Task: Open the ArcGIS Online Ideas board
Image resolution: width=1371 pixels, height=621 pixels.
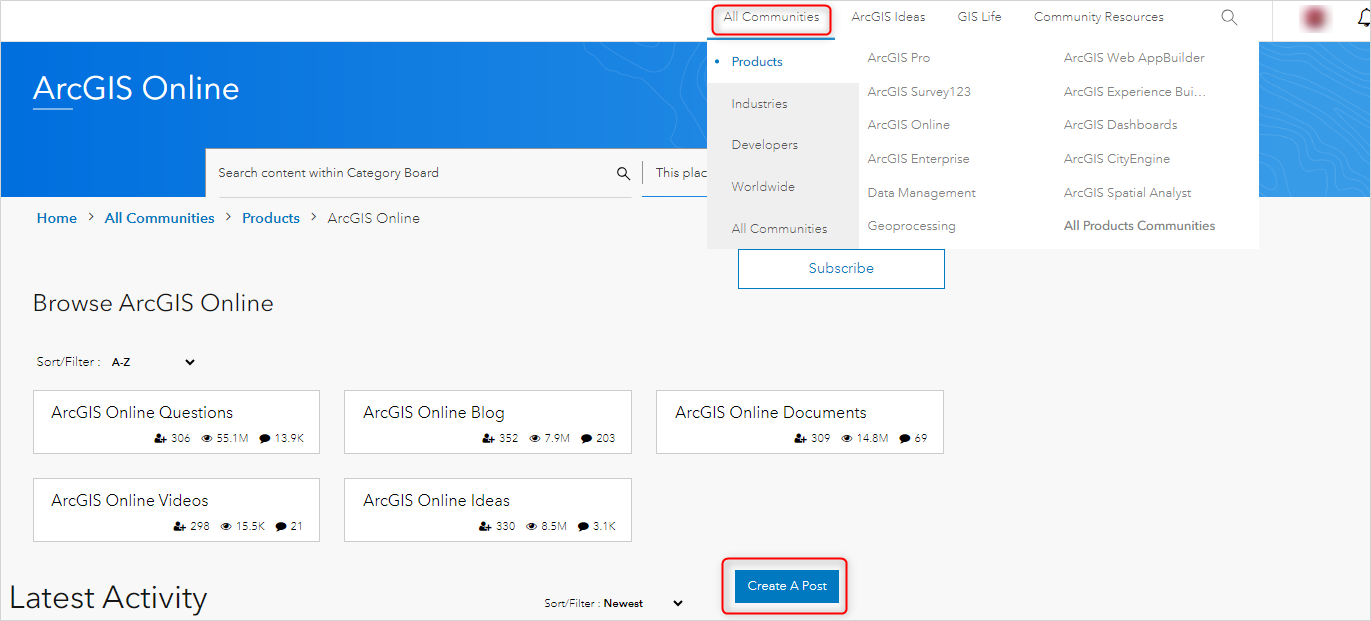Action: [488, 510]
